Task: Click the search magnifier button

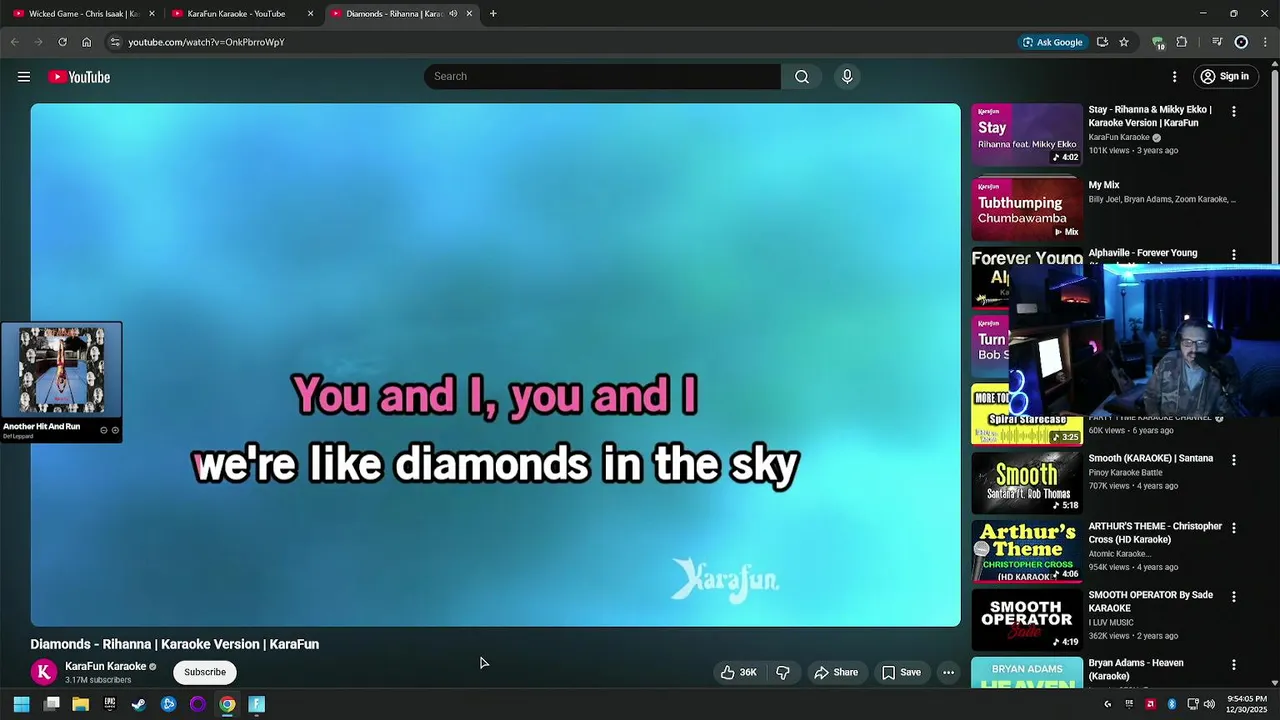Action: click(x=802, y=77)
